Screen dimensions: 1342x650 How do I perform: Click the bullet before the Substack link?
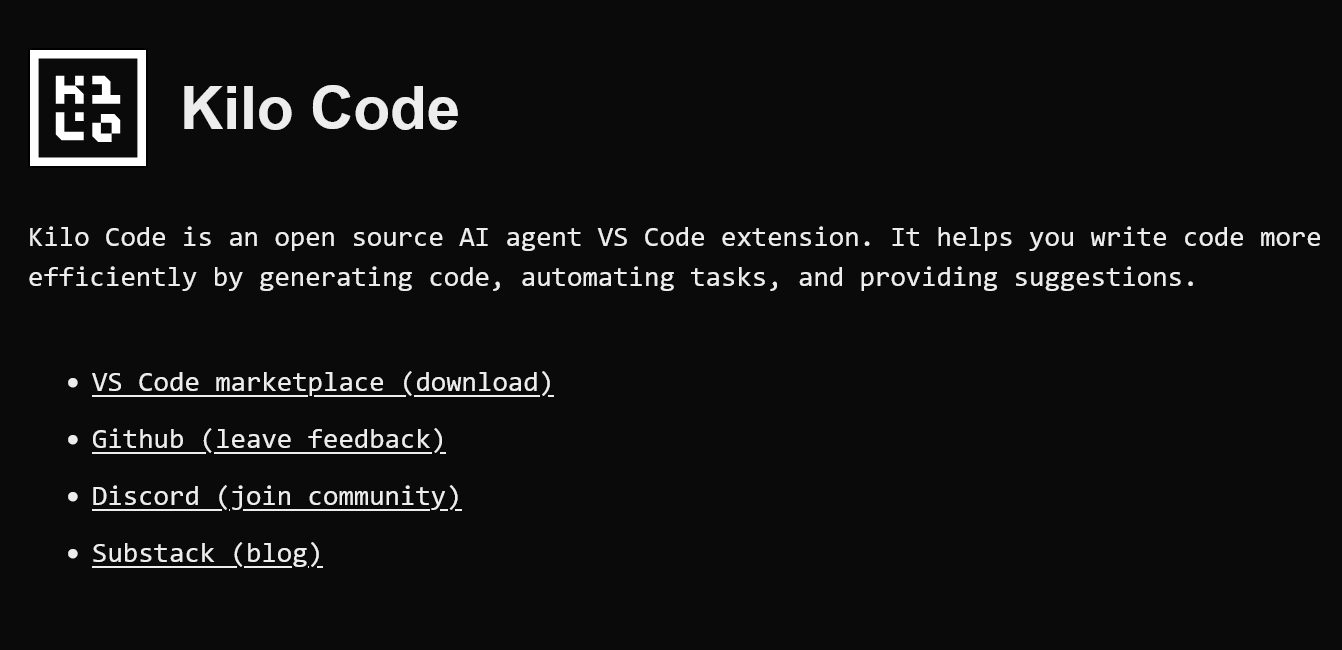[72, 554]
